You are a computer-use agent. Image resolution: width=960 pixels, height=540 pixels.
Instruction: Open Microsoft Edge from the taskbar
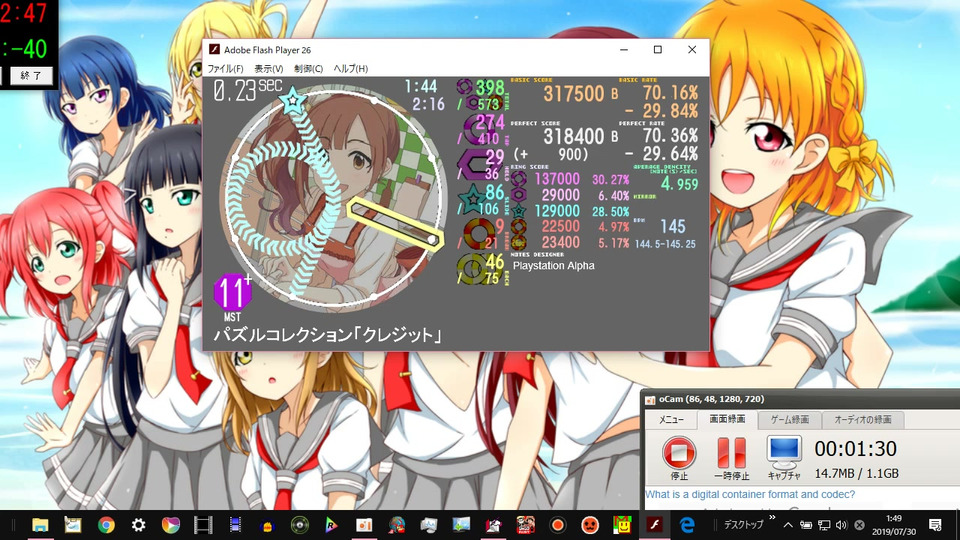687,525
